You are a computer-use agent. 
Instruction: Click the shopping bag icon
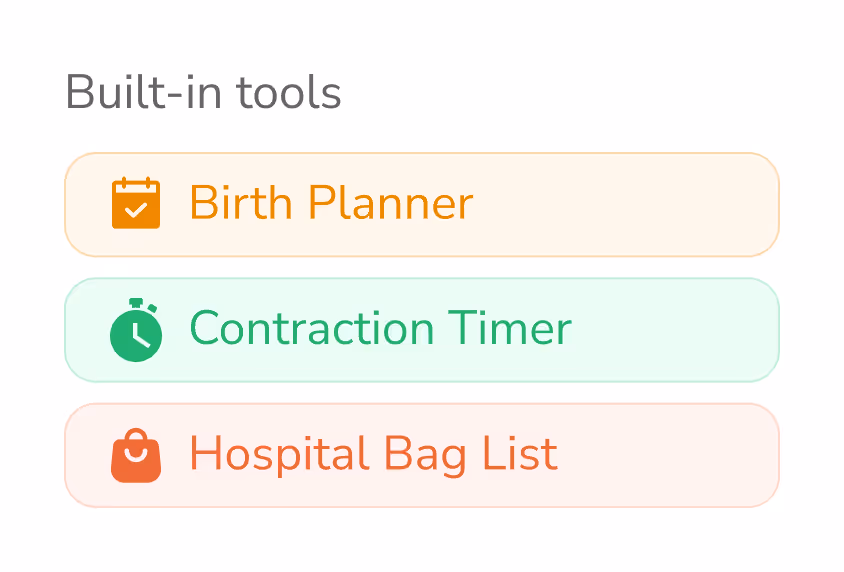pyautogui.click(x=136, y=455)
